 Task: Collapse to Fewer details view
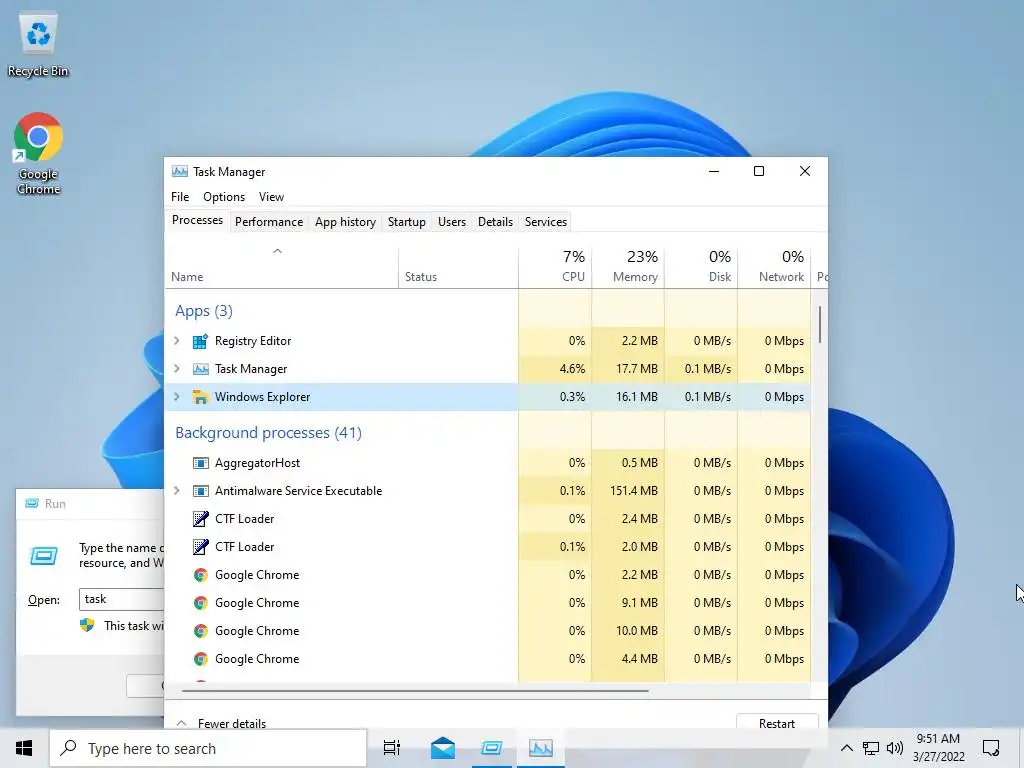pyautogui.click(x=221, y=724)
